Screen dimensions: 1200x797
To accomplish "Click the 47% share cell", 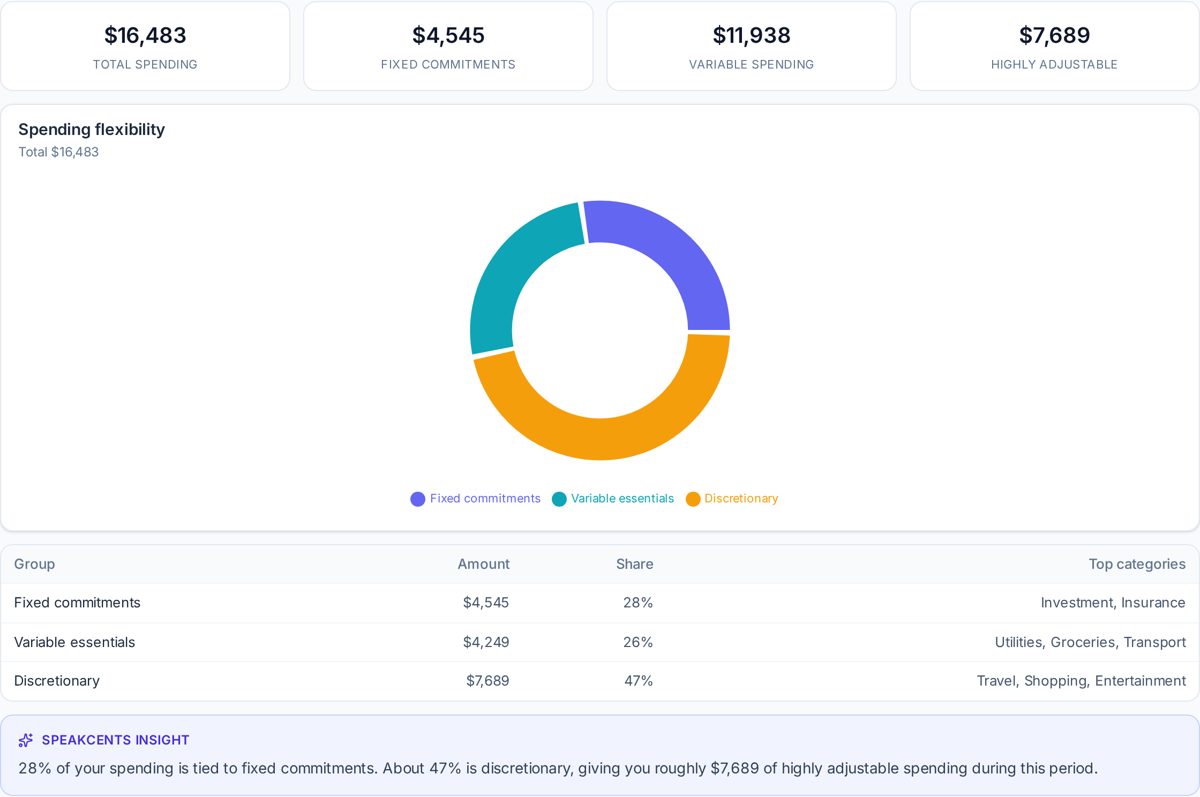I will (x=638, y=681).
